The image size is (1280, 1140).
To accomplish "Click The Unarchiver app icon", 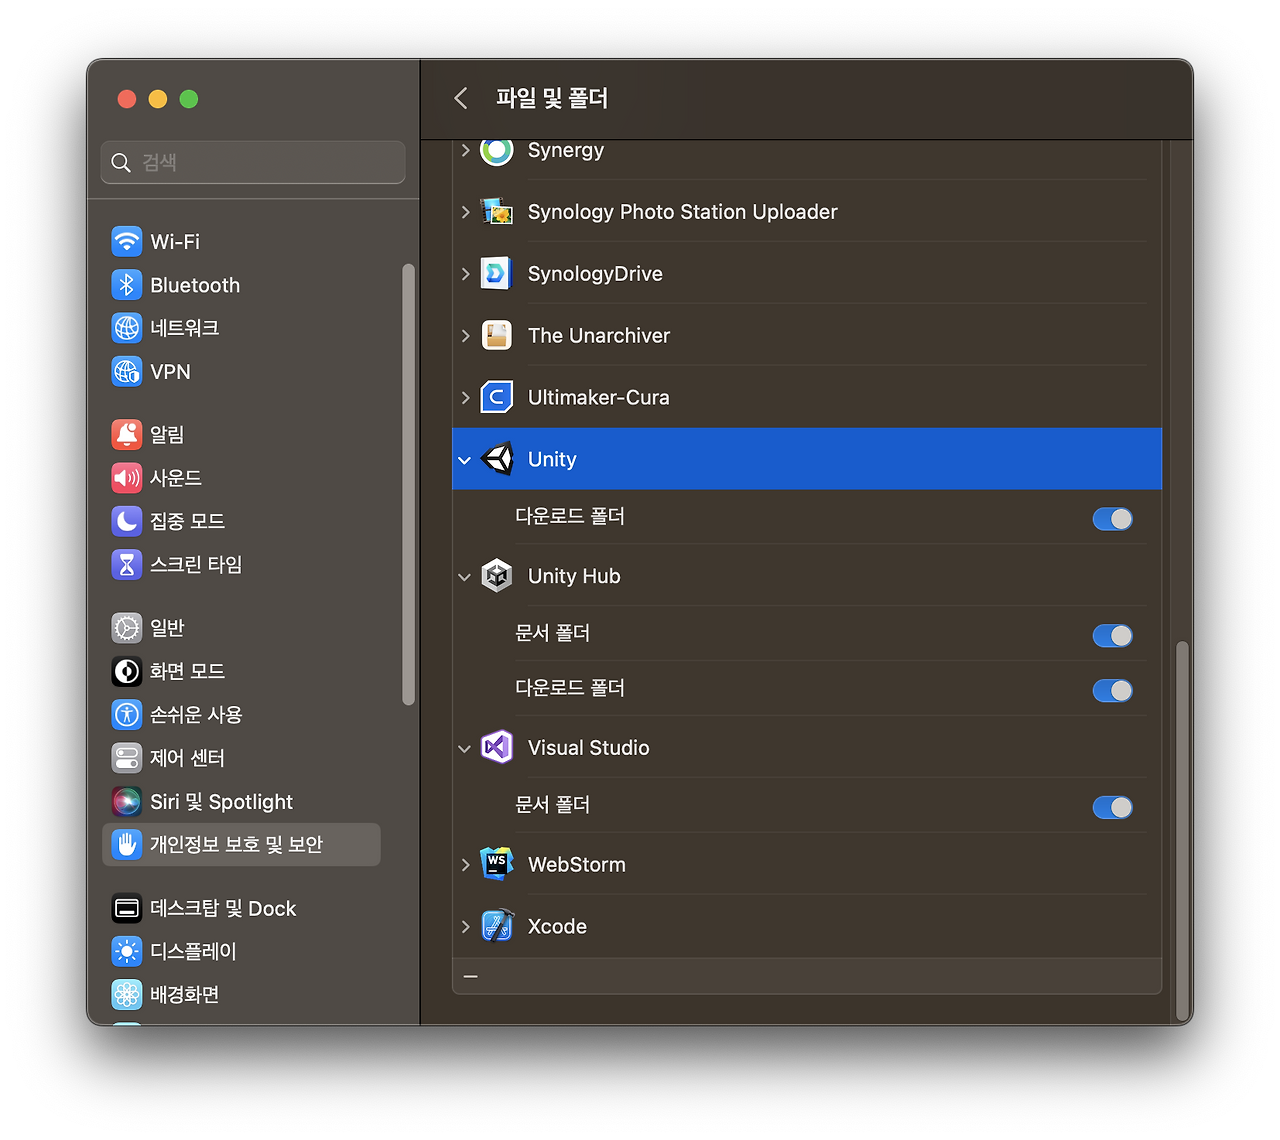I will tap(497, 336).
